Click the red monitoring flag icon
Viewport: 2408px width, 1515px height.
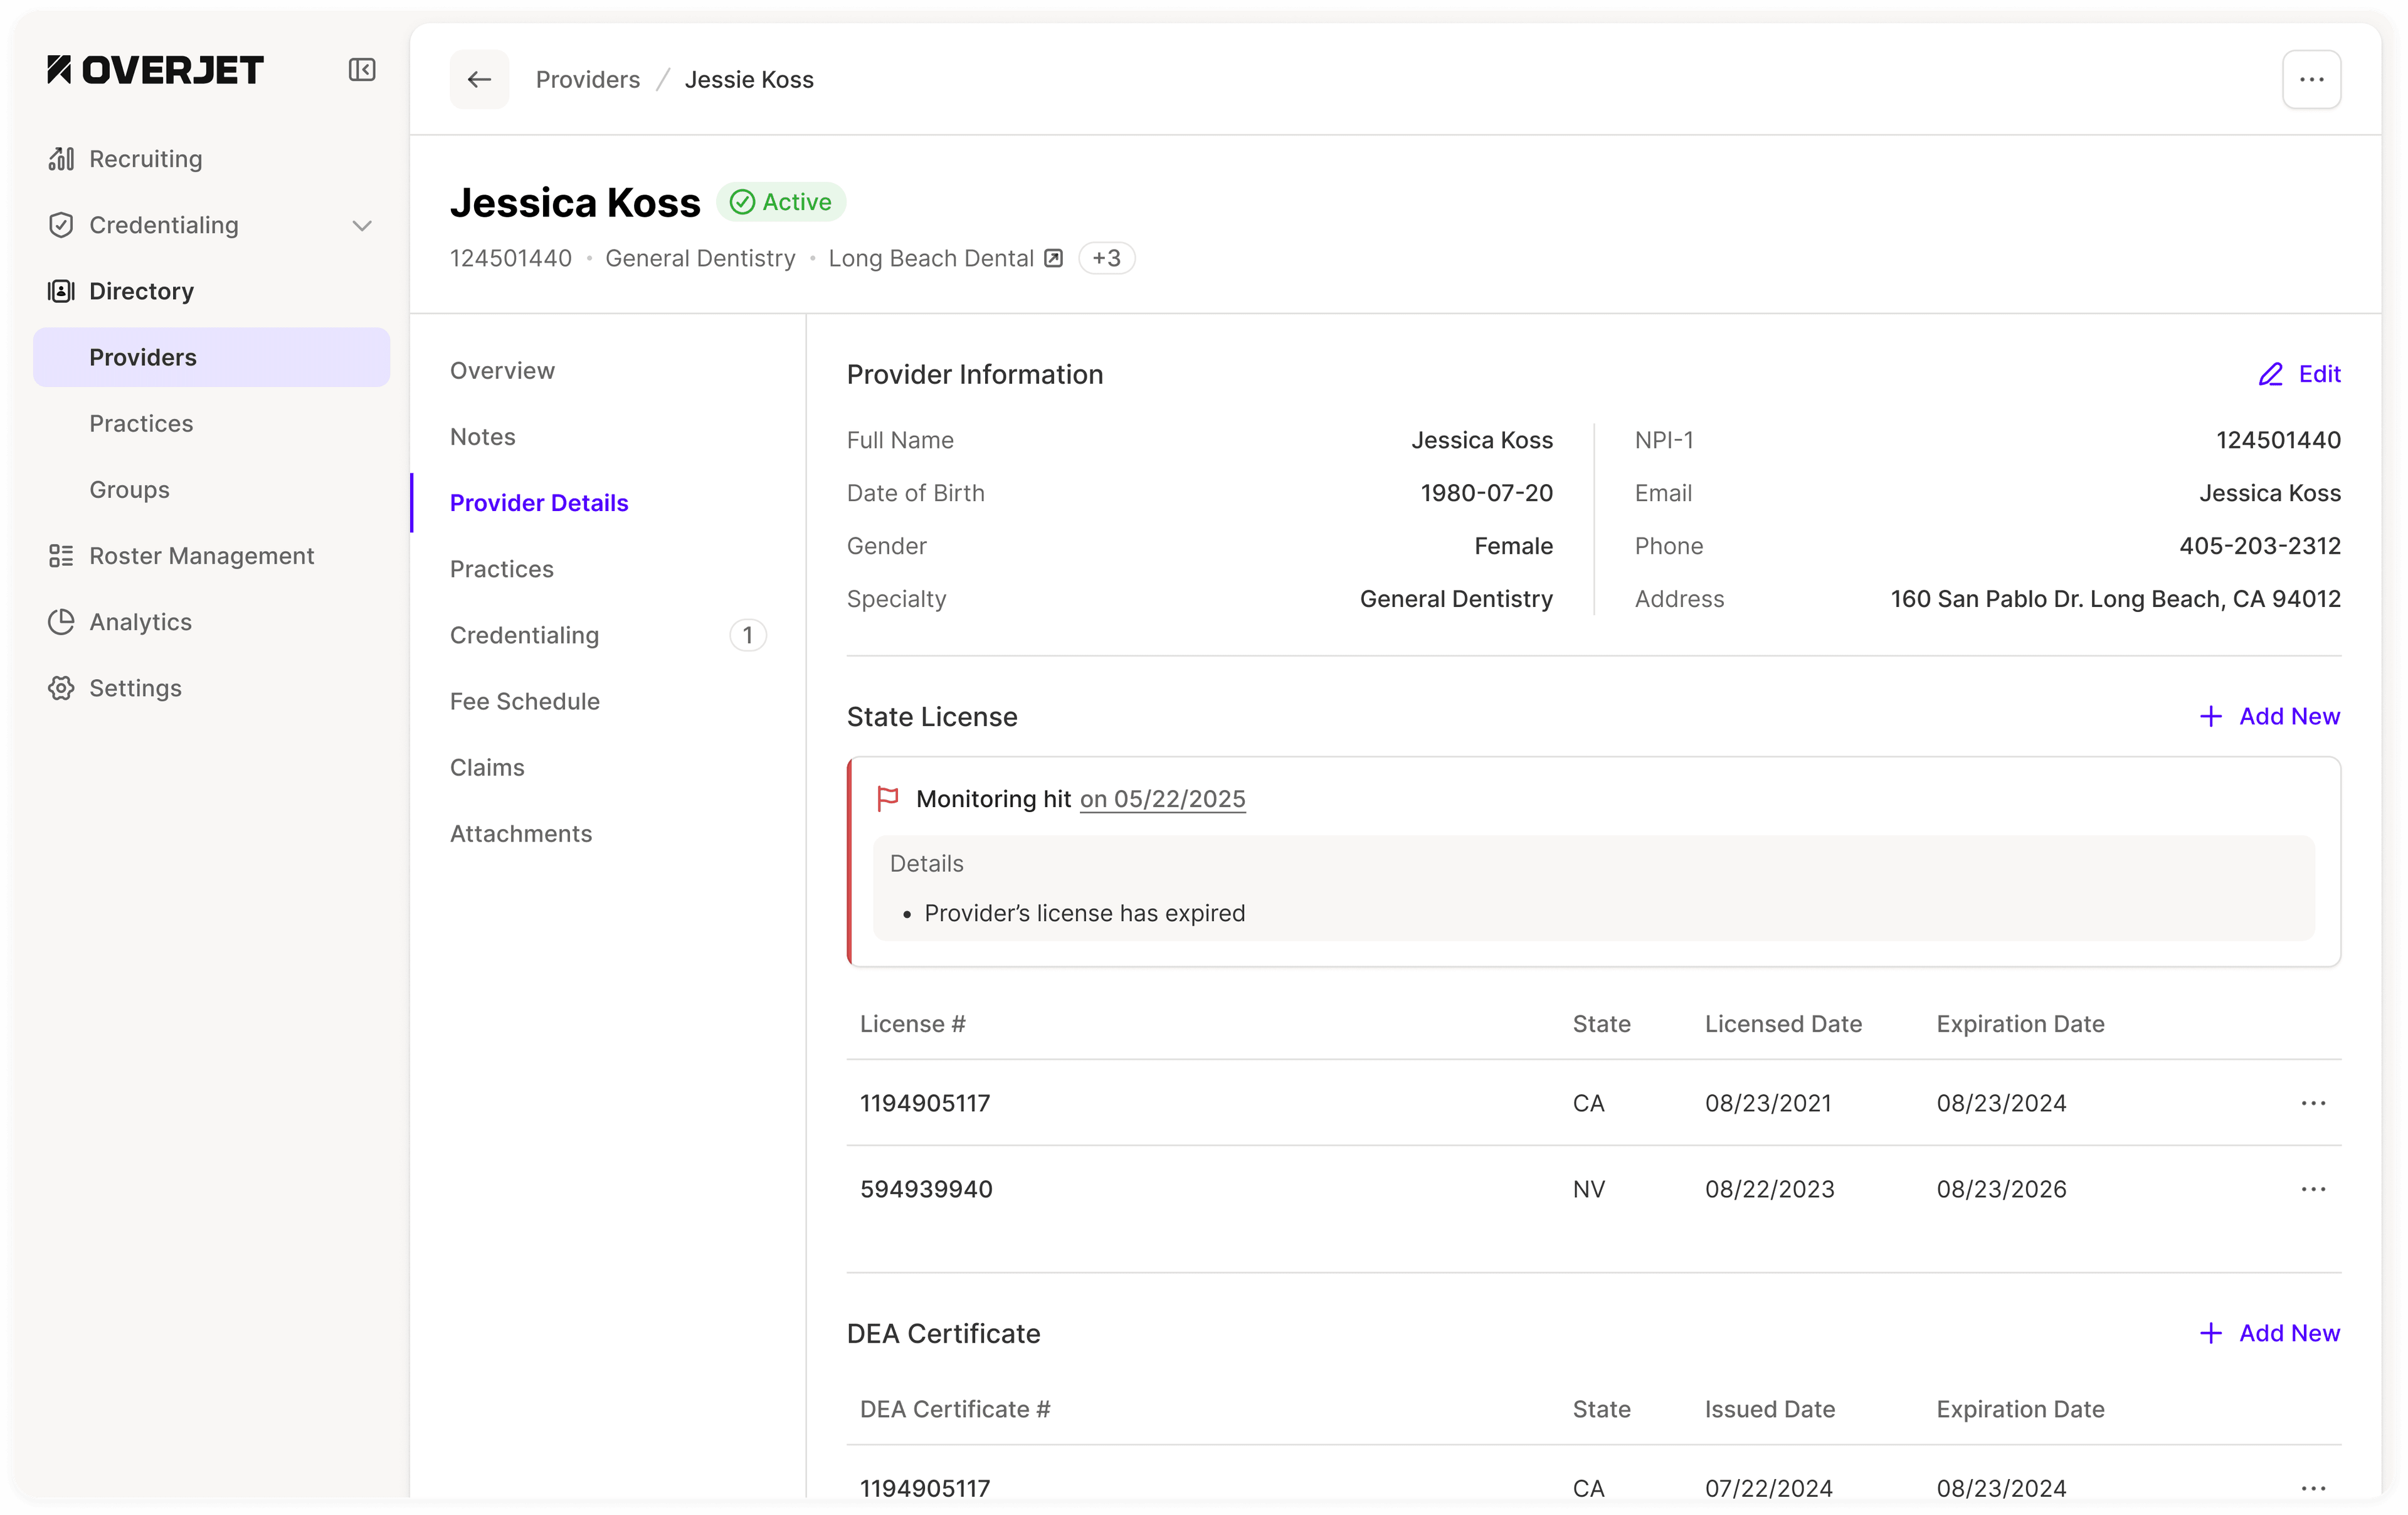click(x=887, y=798)
